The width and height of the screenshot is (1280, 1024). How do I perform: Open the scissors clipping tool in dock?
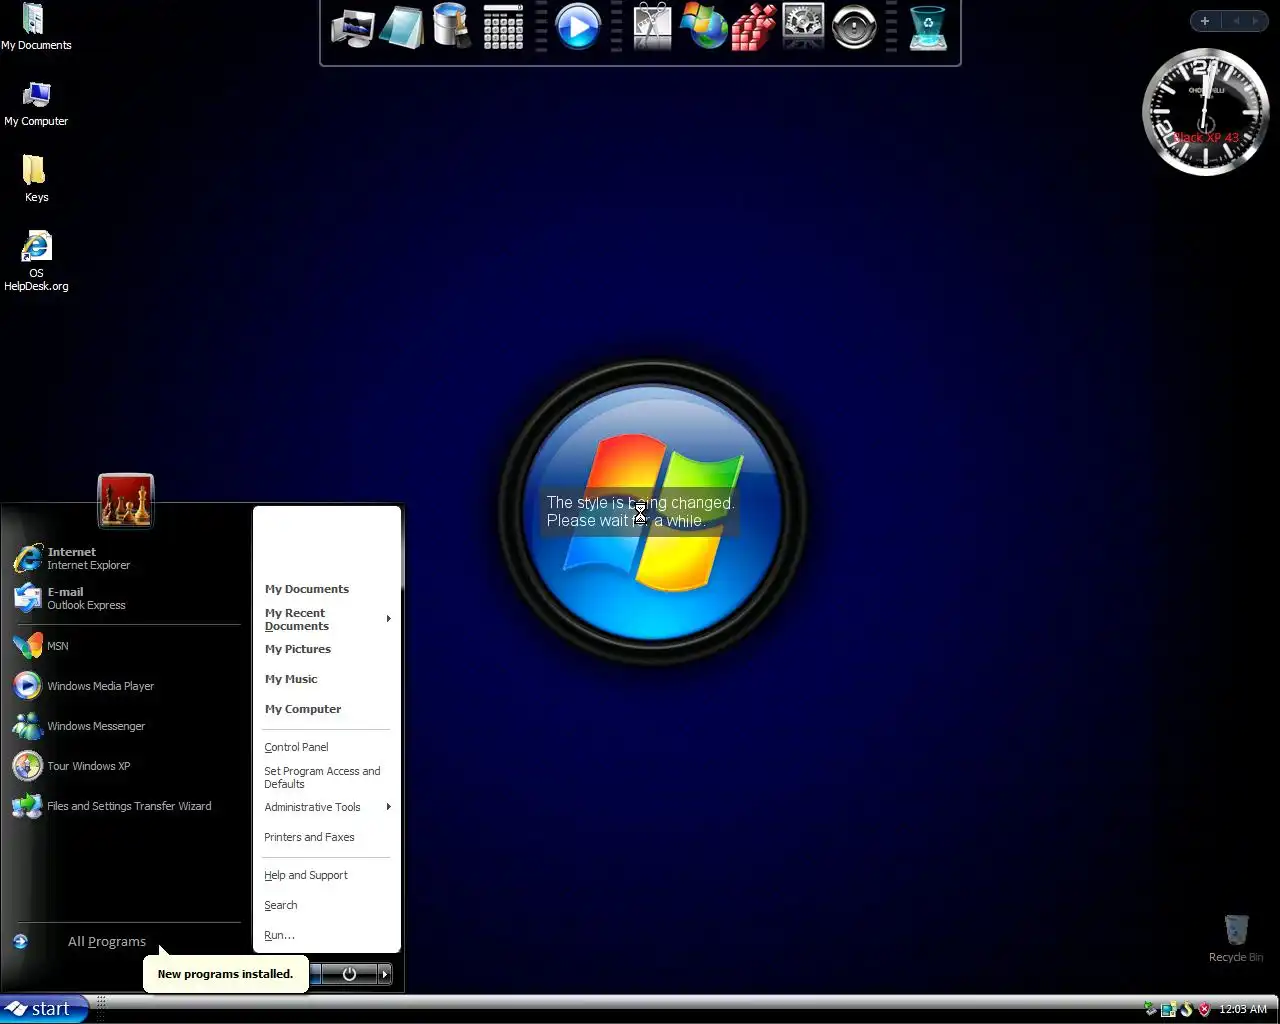coord(652,27)
